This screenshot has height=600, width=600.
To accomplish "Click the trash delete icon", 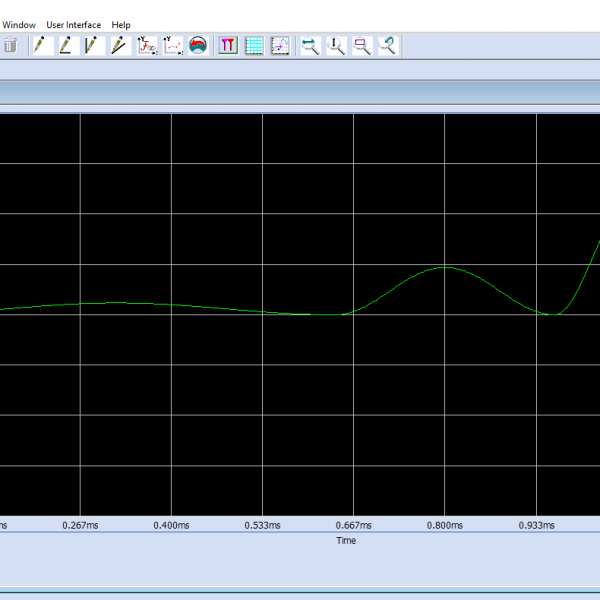I will tap(11, 45).
